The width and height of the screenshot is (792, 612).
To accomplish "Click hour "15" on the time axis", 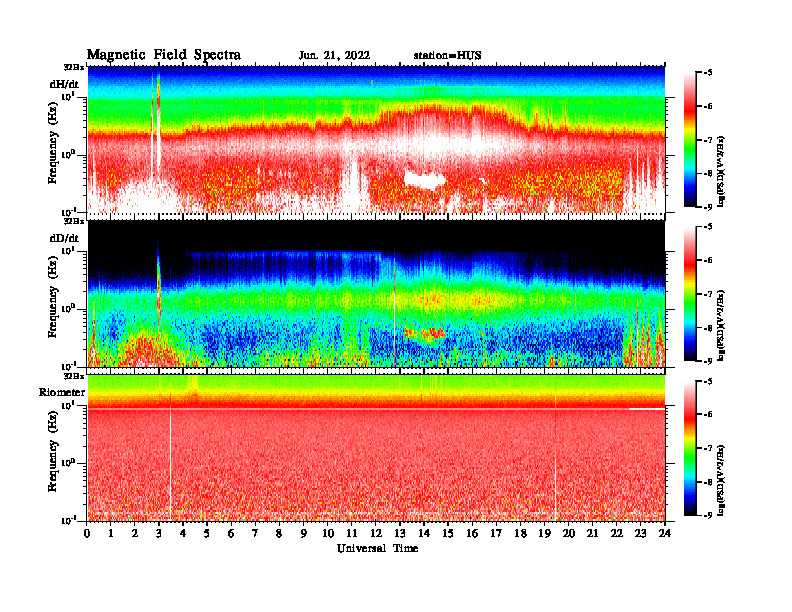I will point(448,533).
